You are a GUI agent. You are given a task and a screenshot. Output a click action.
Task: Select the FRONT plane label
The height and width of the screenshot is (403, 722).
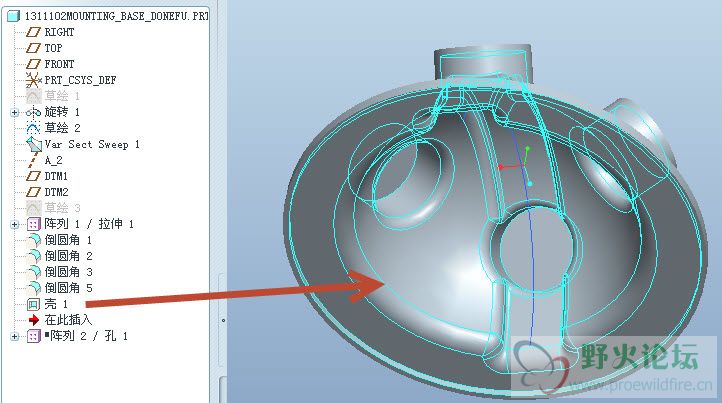click(x=59, y=64)
